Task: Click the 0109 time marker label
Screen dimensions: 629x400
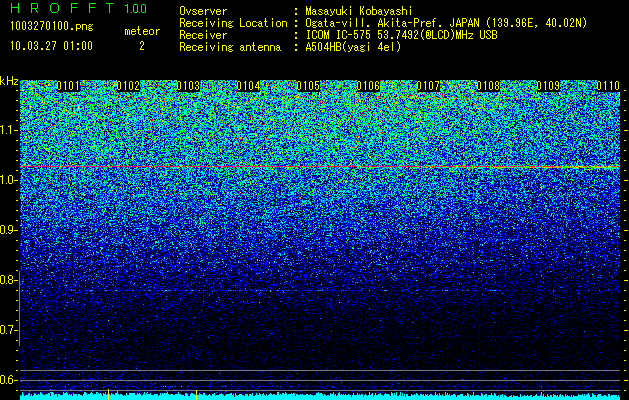Action: [548, 86]
